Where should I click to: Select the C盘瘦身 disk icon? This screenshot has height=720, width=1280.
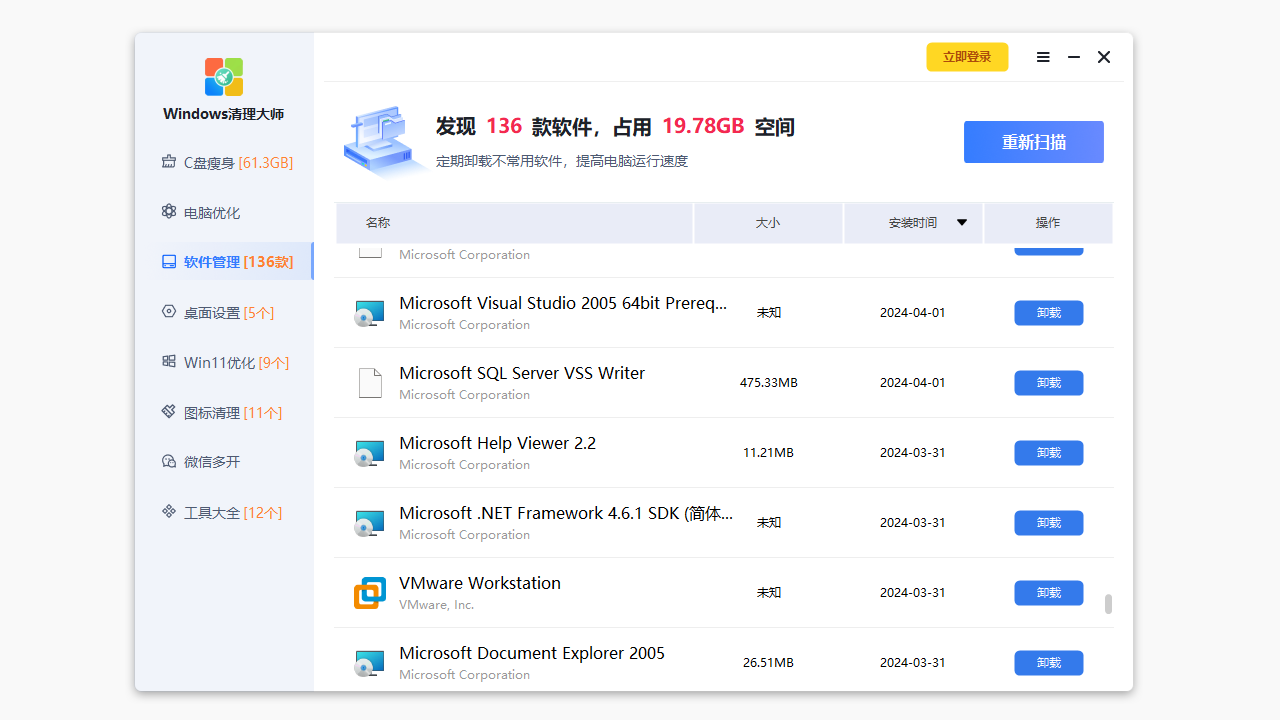pos(168,162)
